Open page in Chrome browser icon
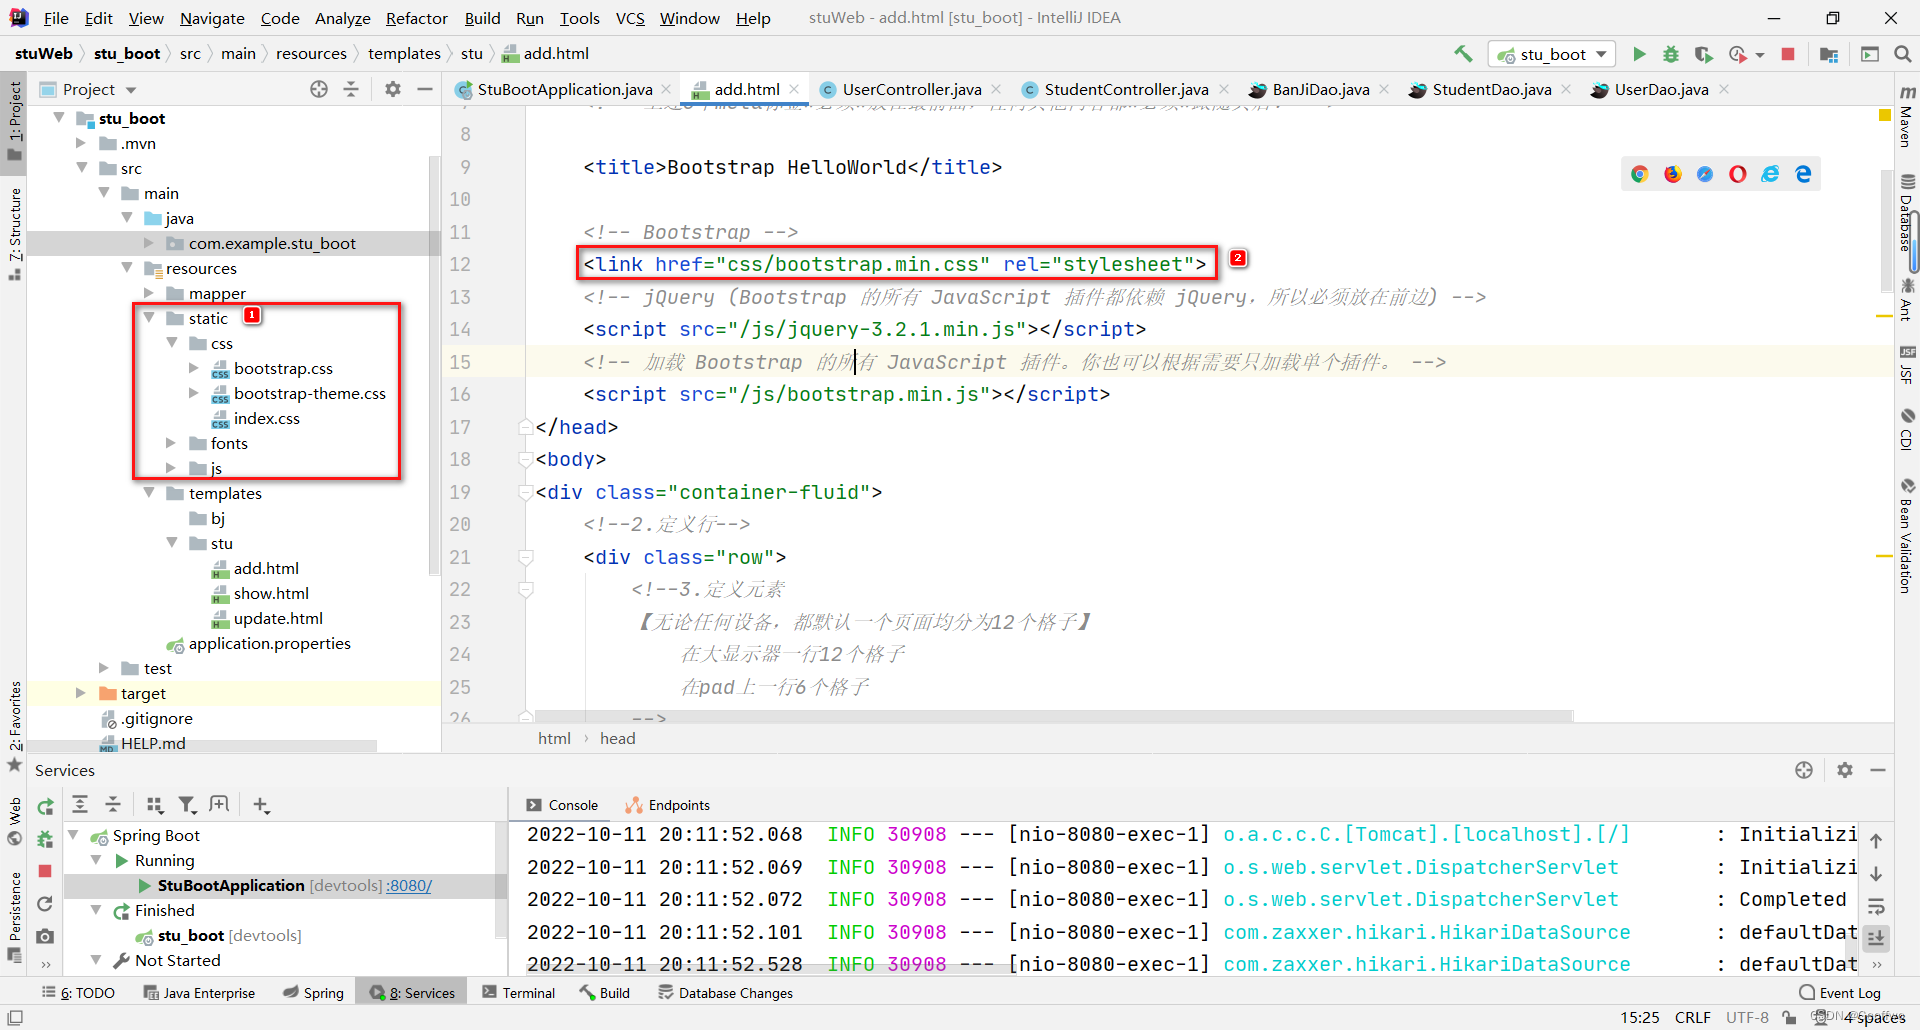This screenshot has height=1030, width=1920. pos(1639,174)
